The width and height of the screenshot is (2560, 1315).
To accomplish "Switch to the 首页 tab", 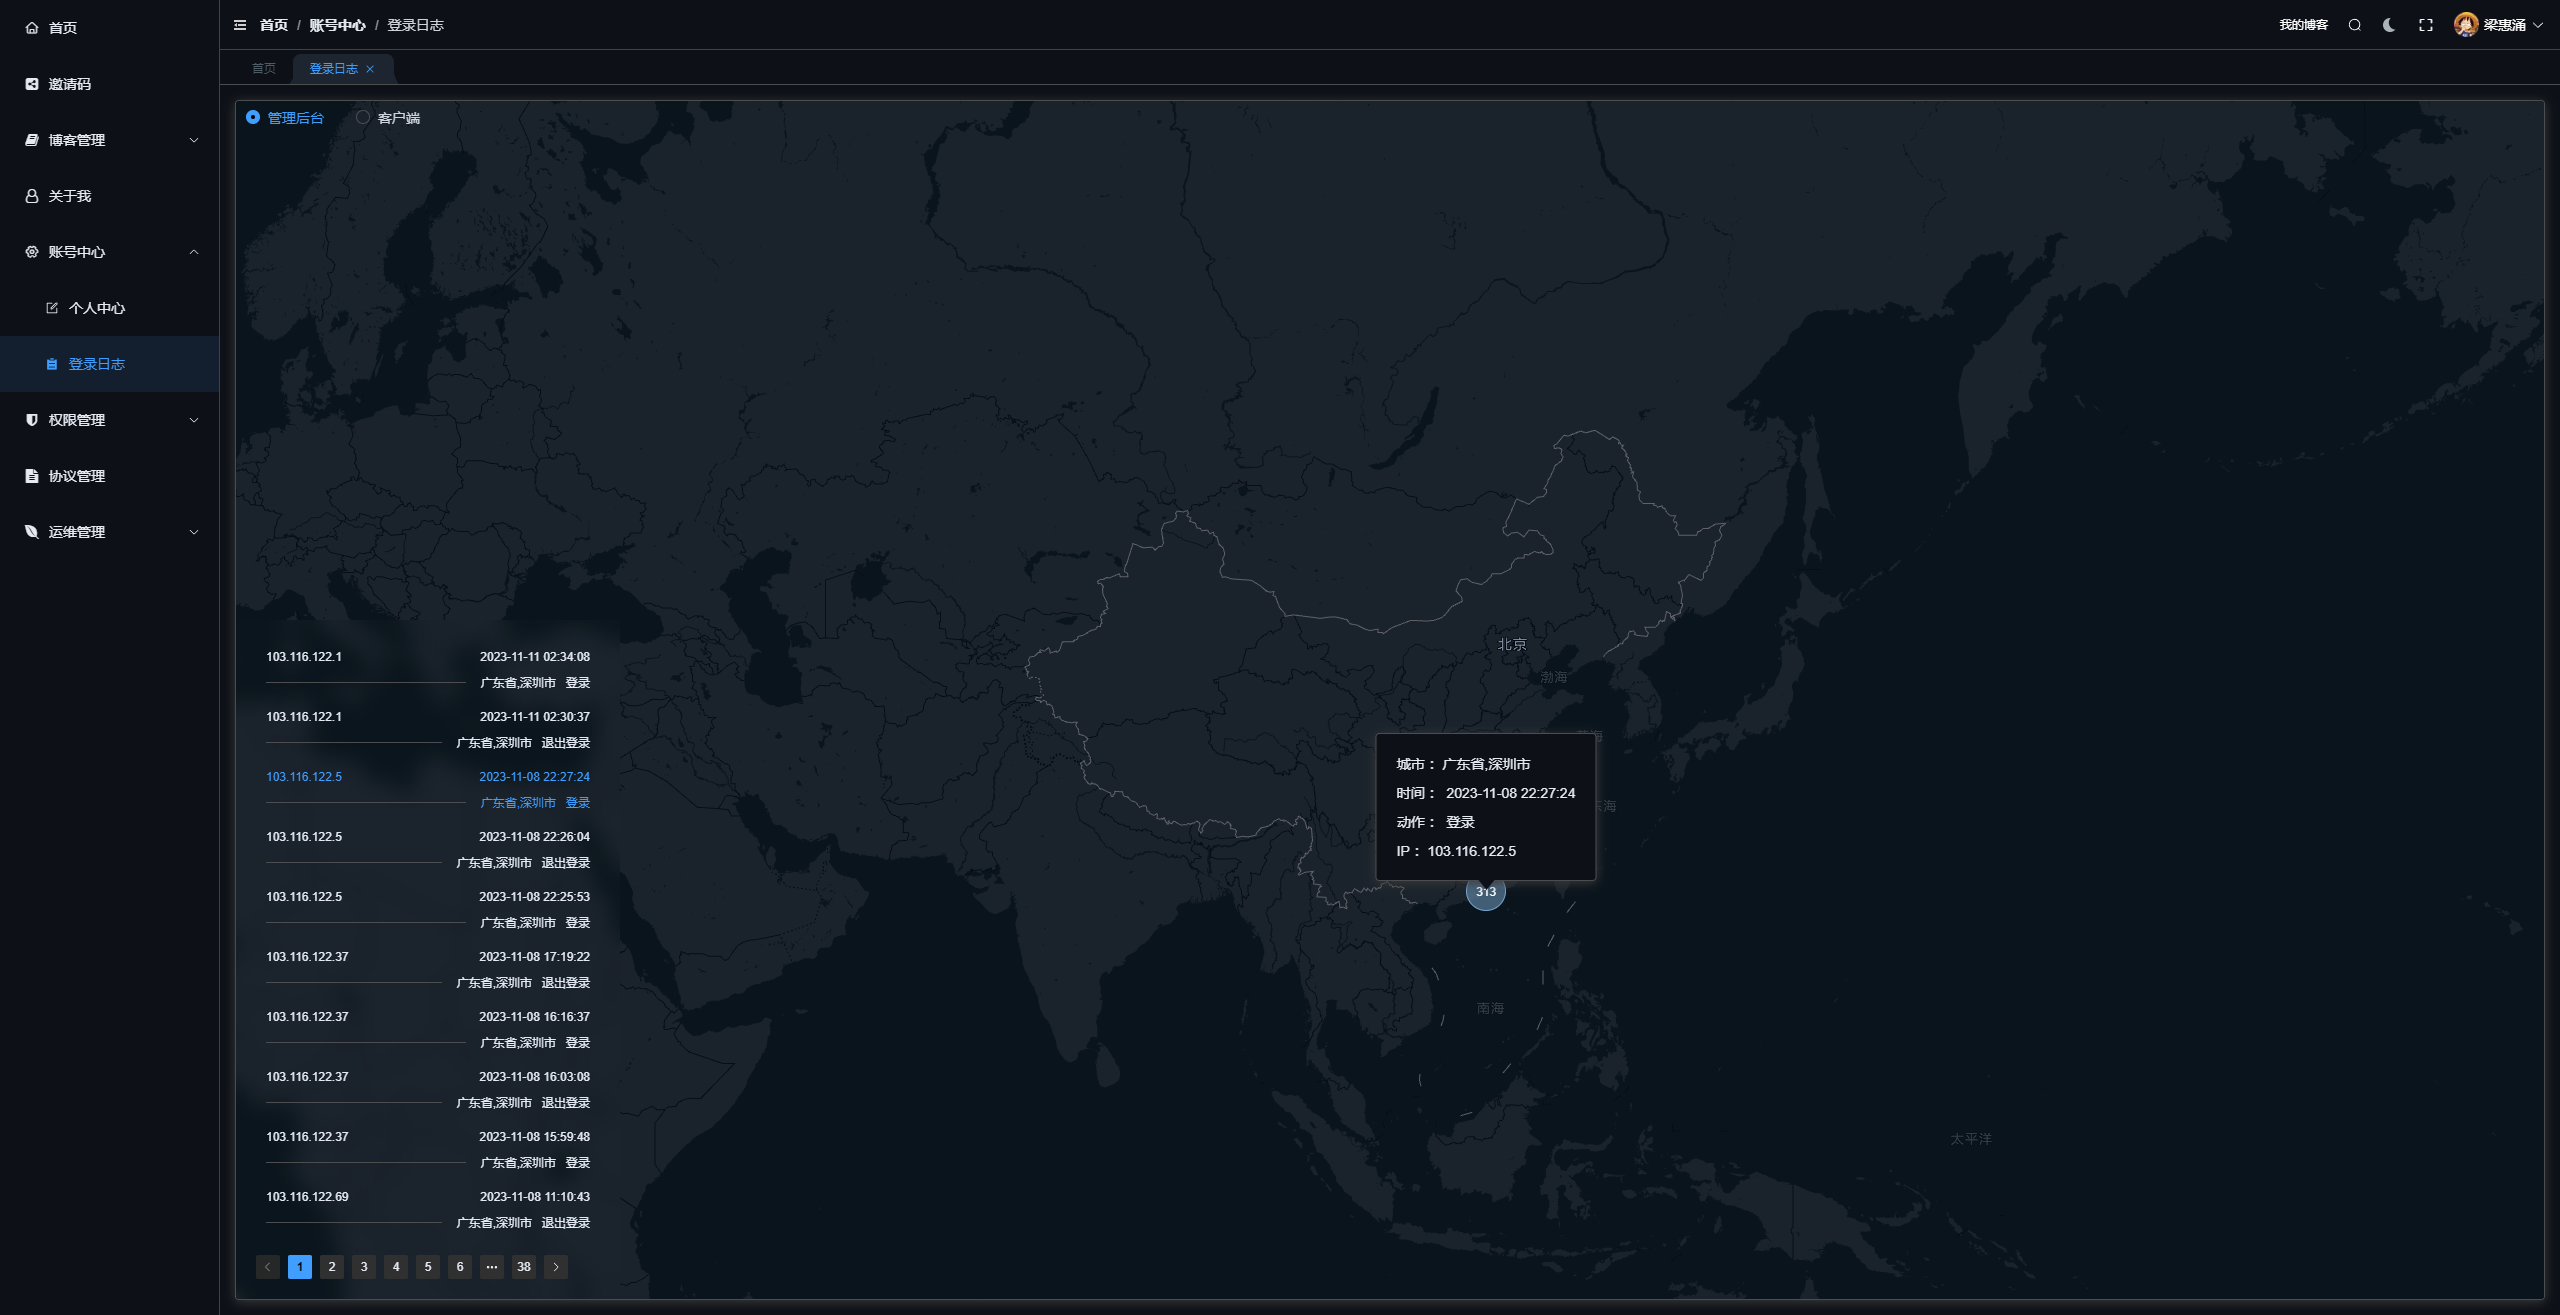I will coord(264,68).
